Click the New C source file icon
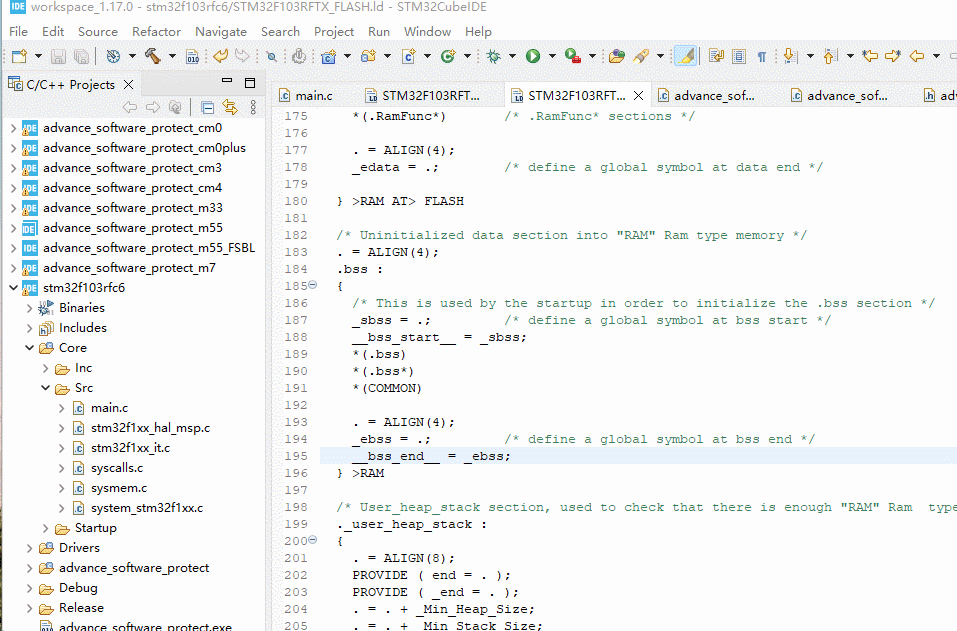This screenshot has width=957, height=631. (x=409, y=57)
